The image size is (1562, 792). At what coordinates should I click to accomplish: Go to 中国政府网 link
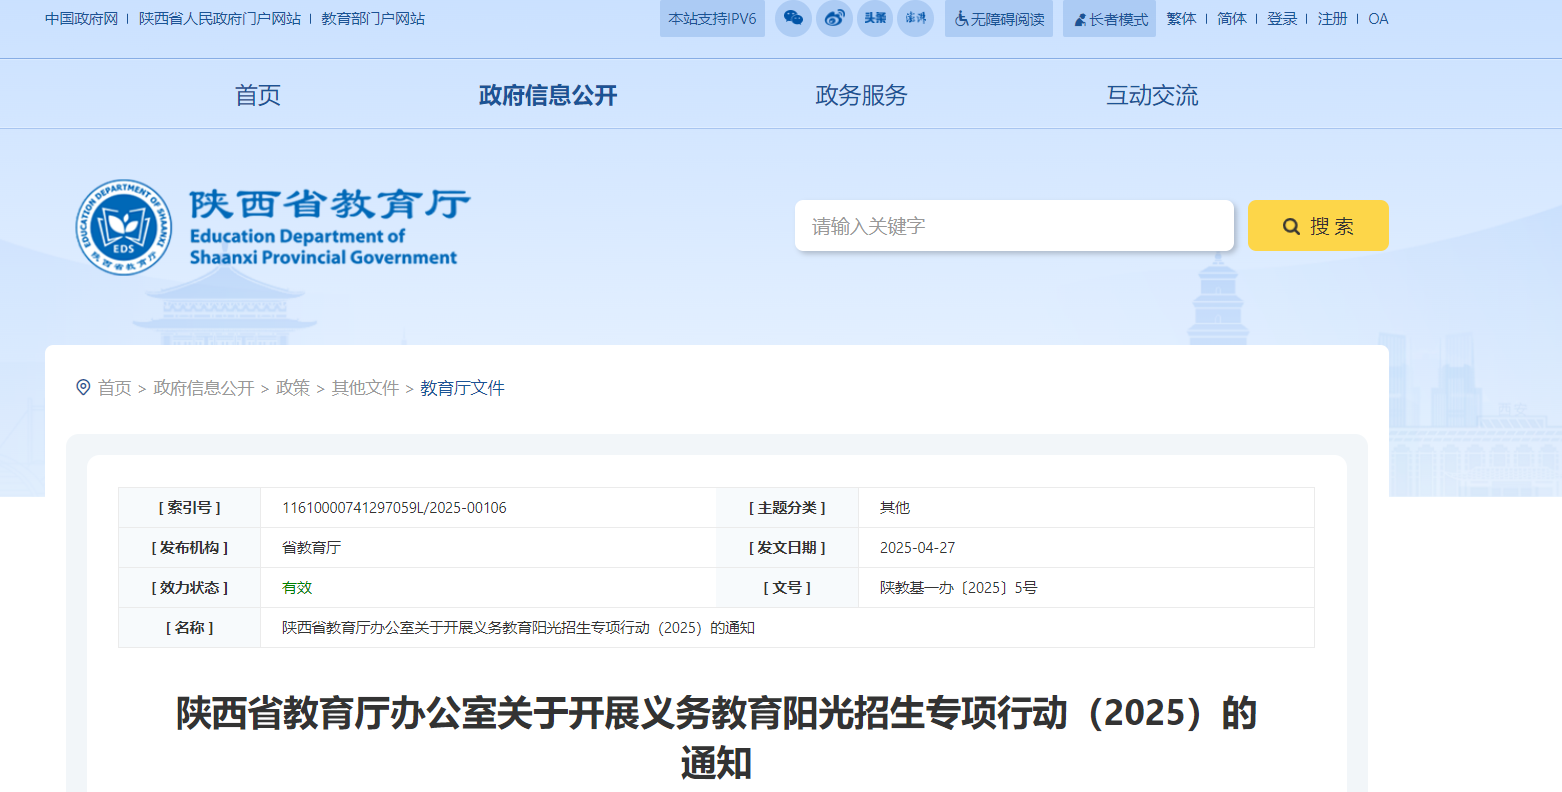(82, 19)
